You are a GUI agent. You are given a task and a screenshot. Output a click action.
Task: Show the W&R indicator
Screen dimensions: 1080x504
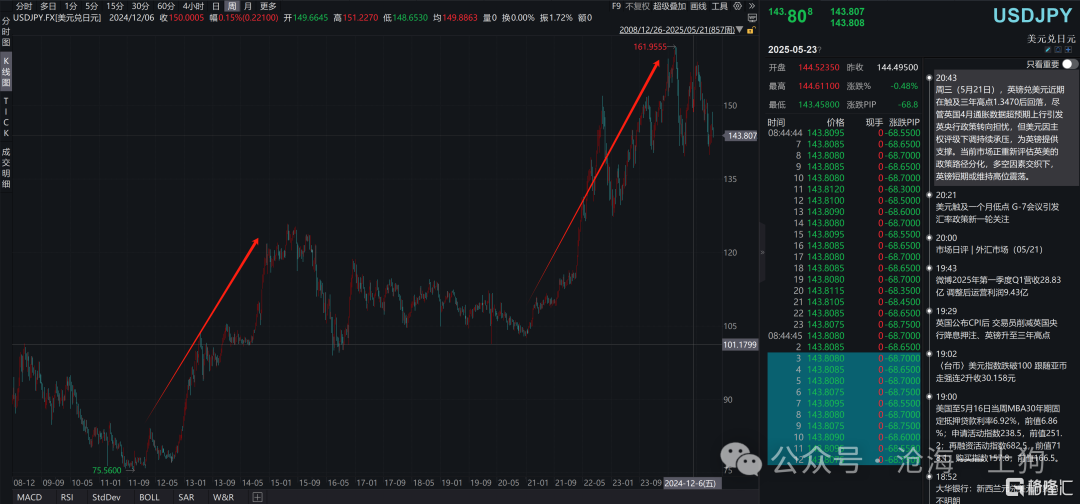click(222, 496)
